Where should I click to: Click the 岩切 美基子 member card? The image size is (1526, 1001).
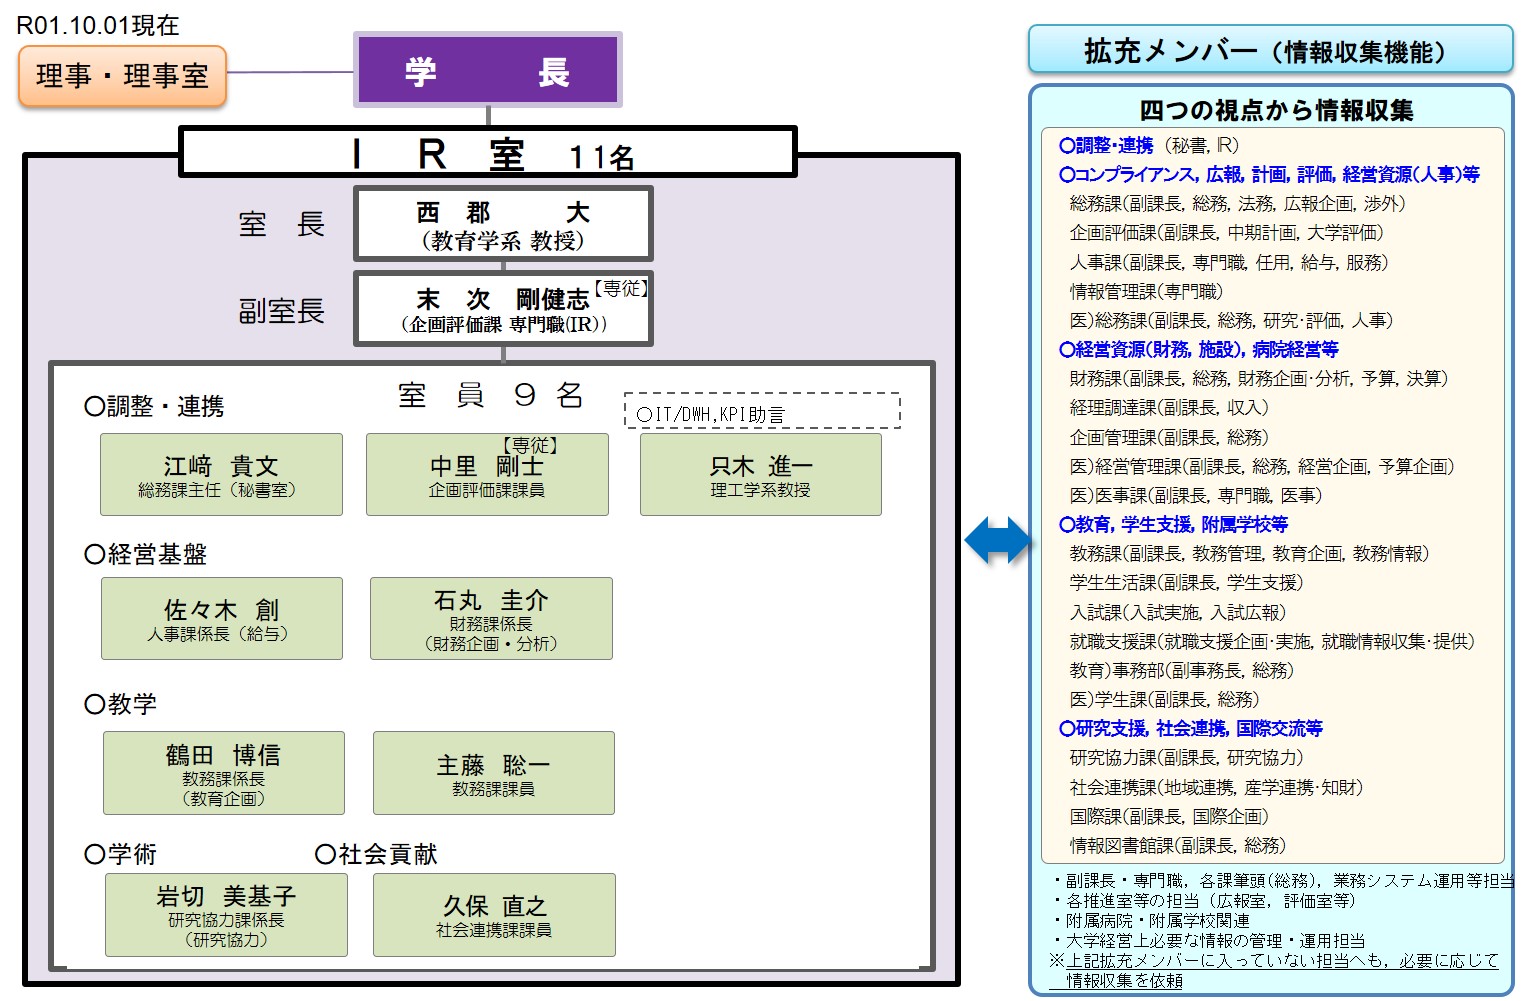click(226, 915)
